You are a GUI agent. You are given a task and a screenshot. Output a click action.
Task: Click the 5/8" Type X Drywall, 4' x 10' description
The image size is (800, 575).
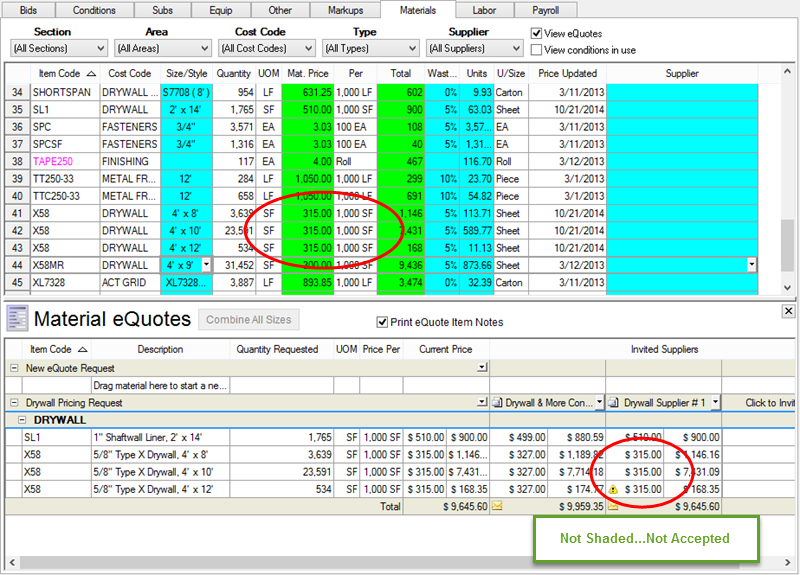click(x=161, y=472)
